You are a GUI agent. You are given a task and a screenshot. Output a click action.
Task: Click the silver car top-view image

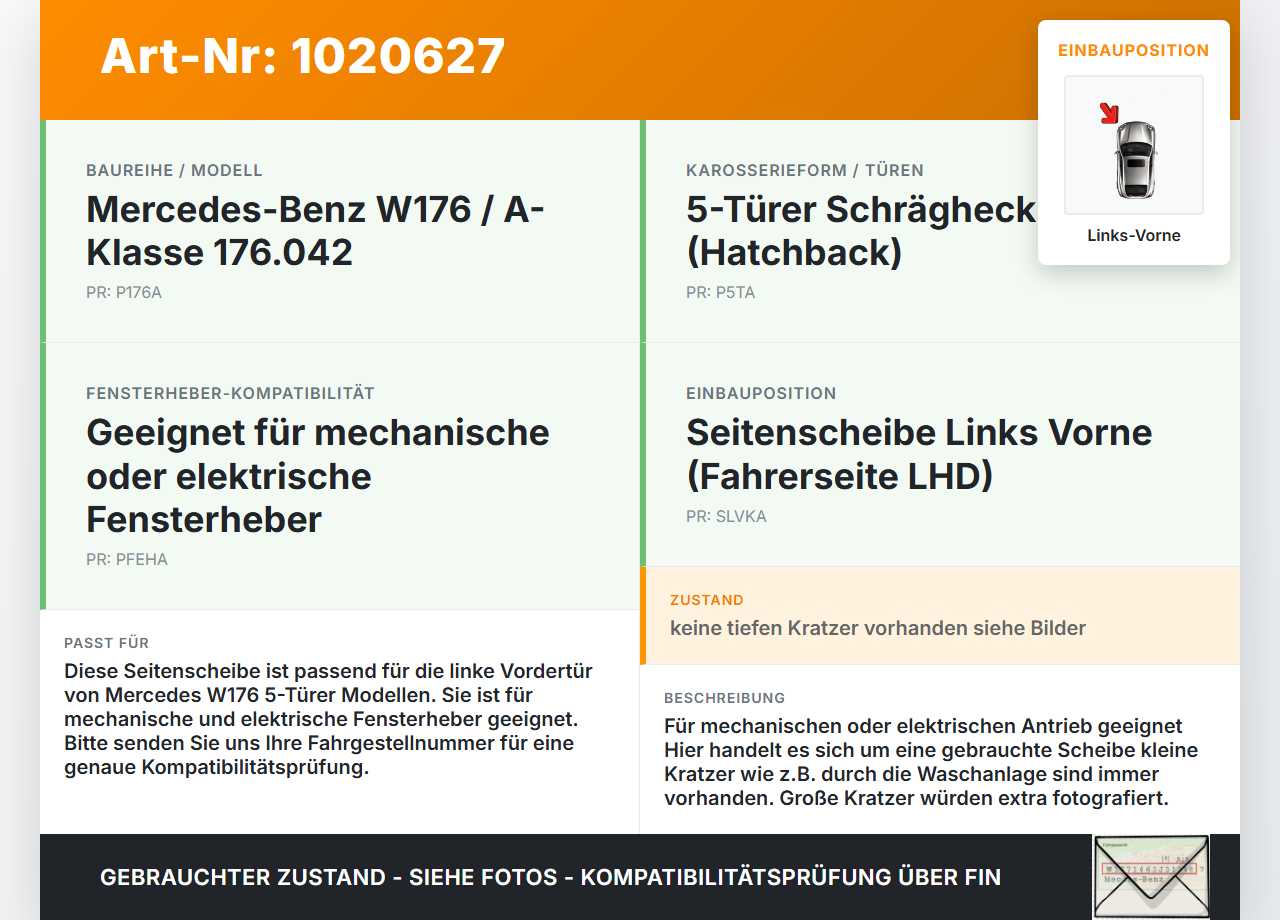point(1135,158)
